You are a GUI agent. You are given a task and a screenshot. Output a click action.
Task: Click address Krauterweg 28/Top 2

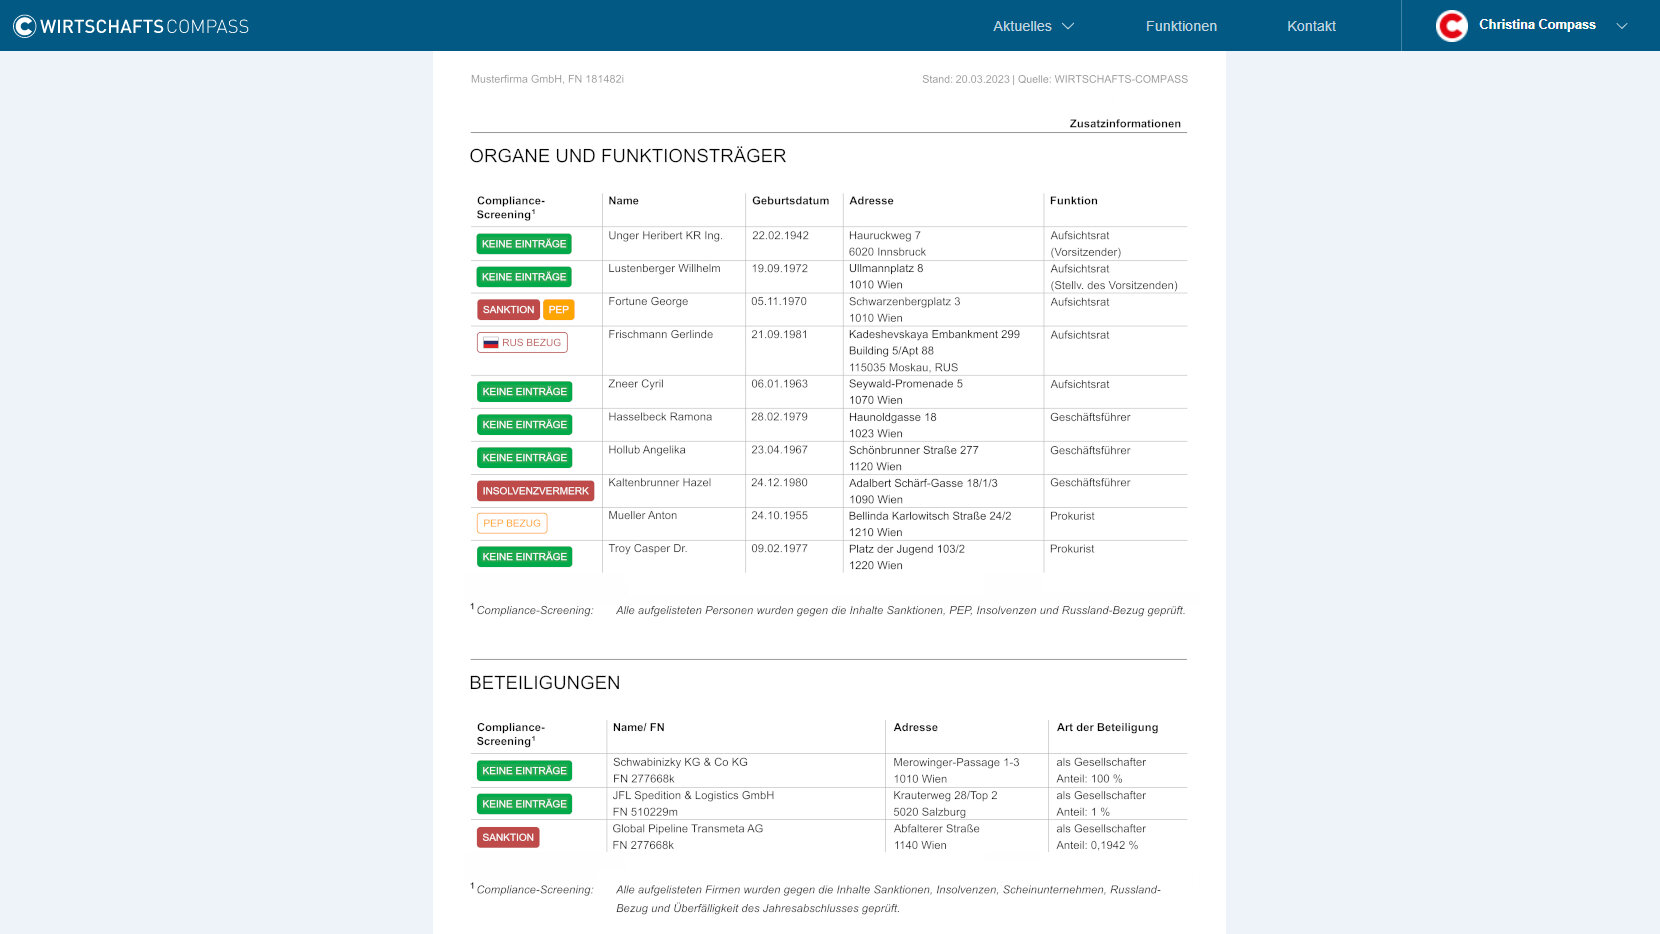point(945,796)
